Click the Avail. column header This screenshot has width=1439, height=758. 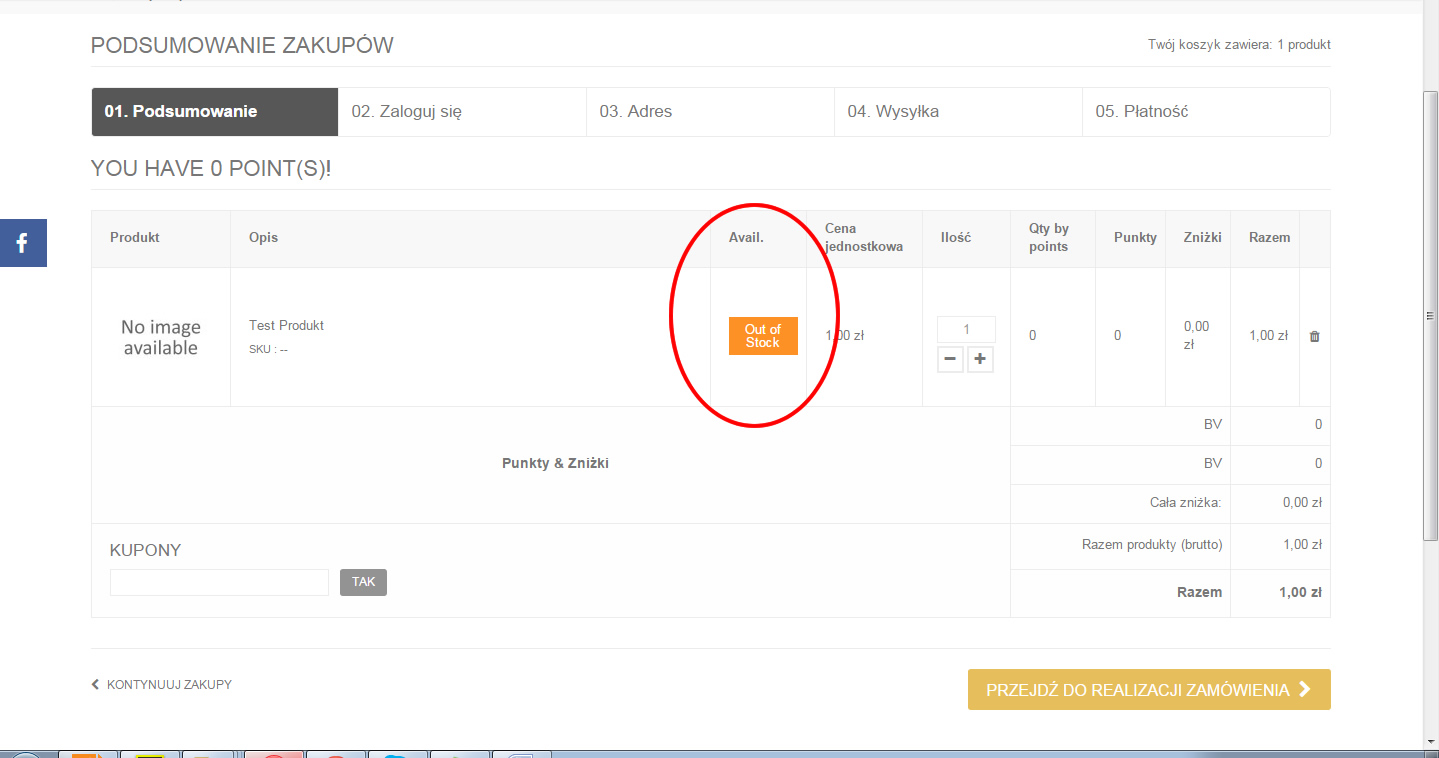pyautogui.click(x=746, y=238)
